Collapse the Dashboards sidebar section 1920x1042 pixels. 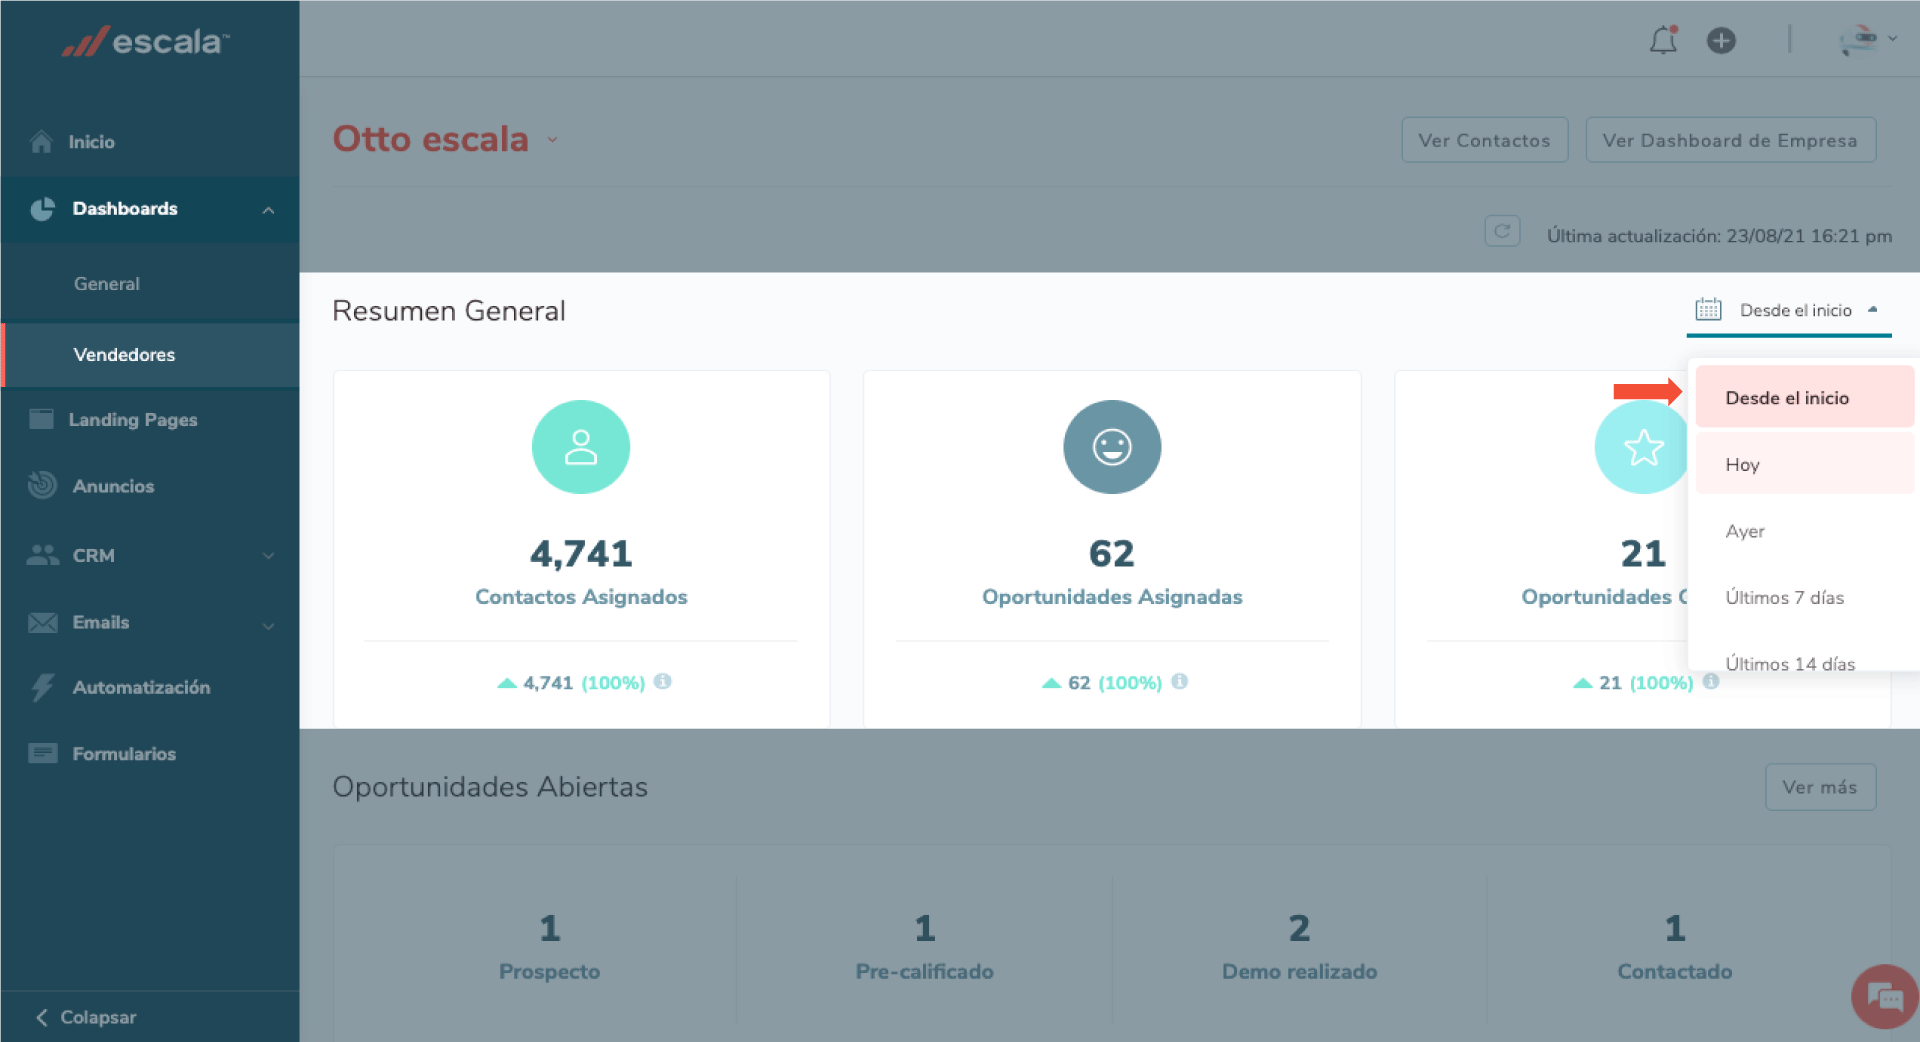tap(268, 210)
